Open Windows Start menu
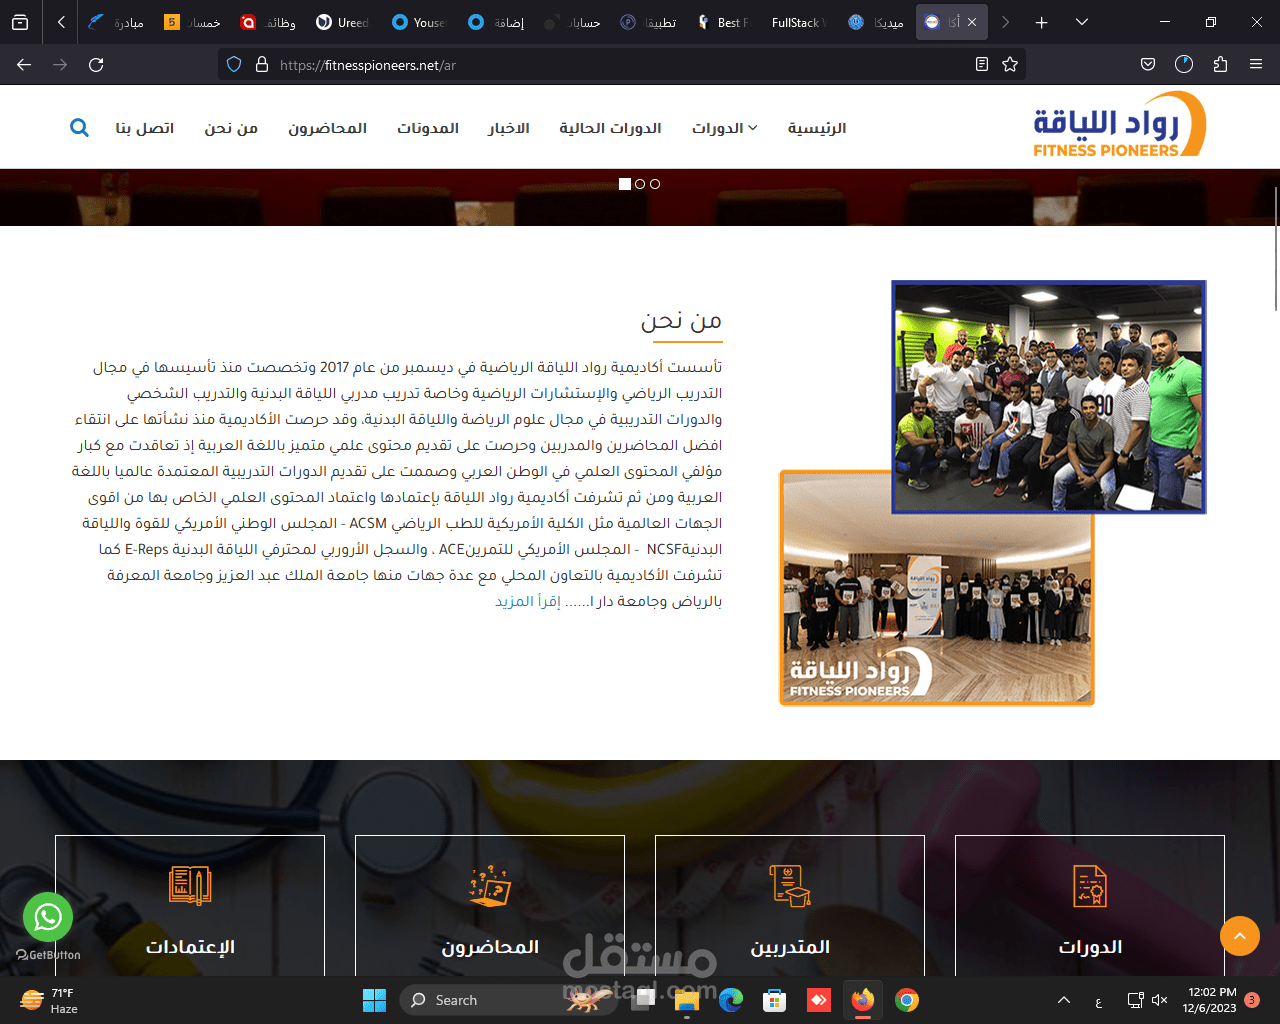The image size is (1280, 1024). coord(374,1000)
